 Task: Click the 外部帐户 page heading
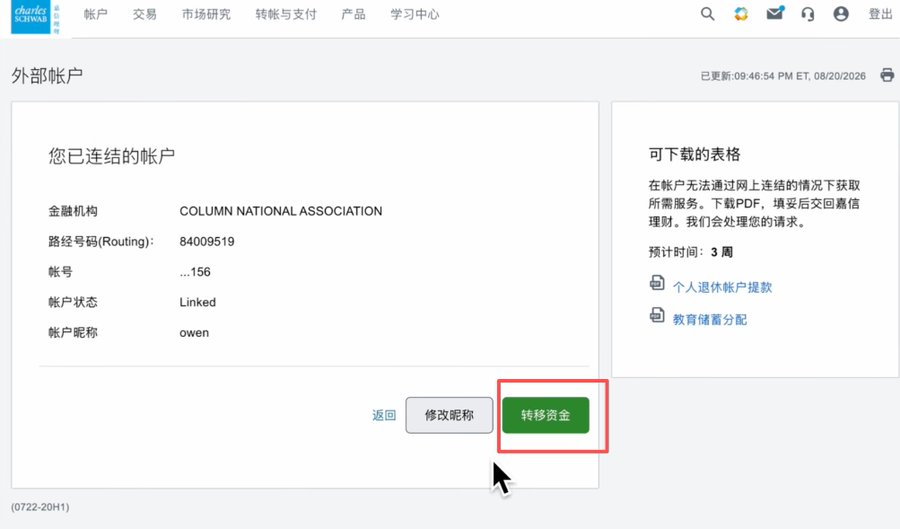47,76
